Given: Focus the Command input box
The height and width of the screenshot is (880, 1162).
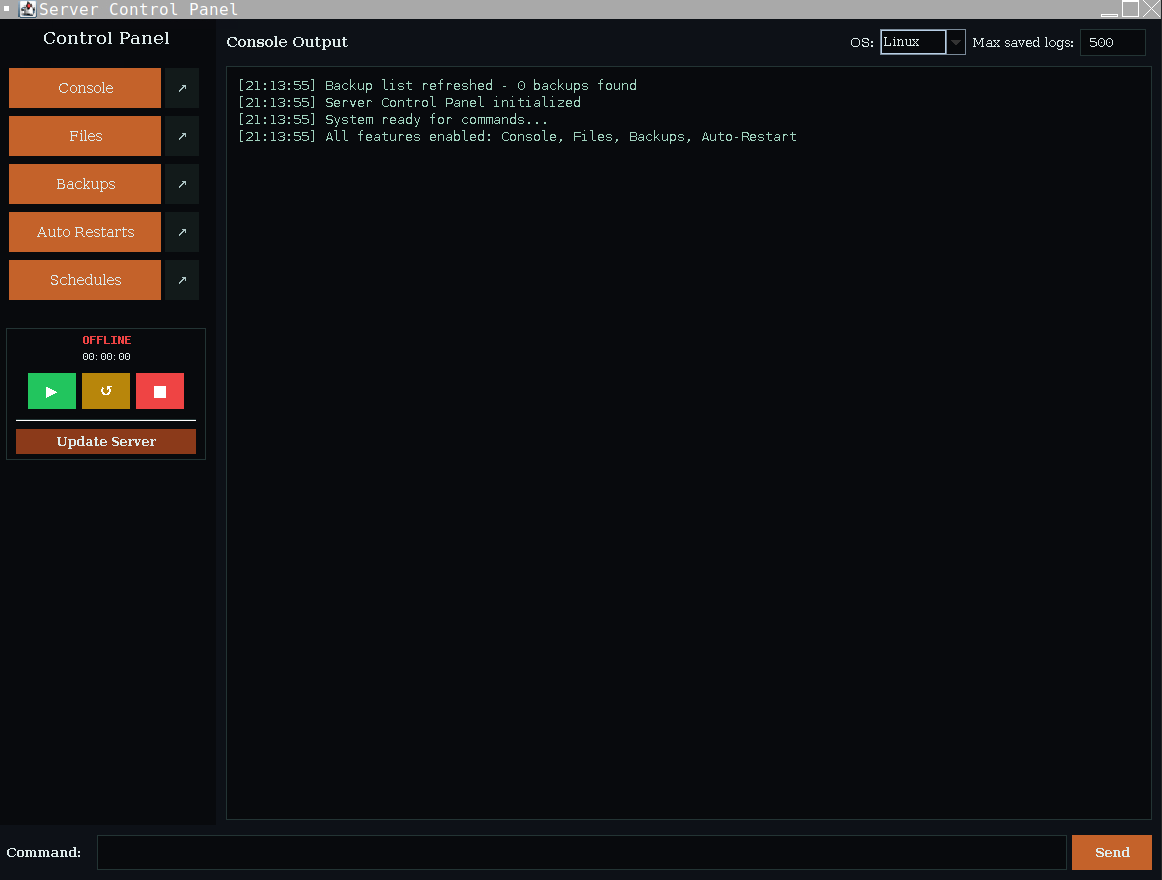Looking at the screenshot, I should coord(580,852).
